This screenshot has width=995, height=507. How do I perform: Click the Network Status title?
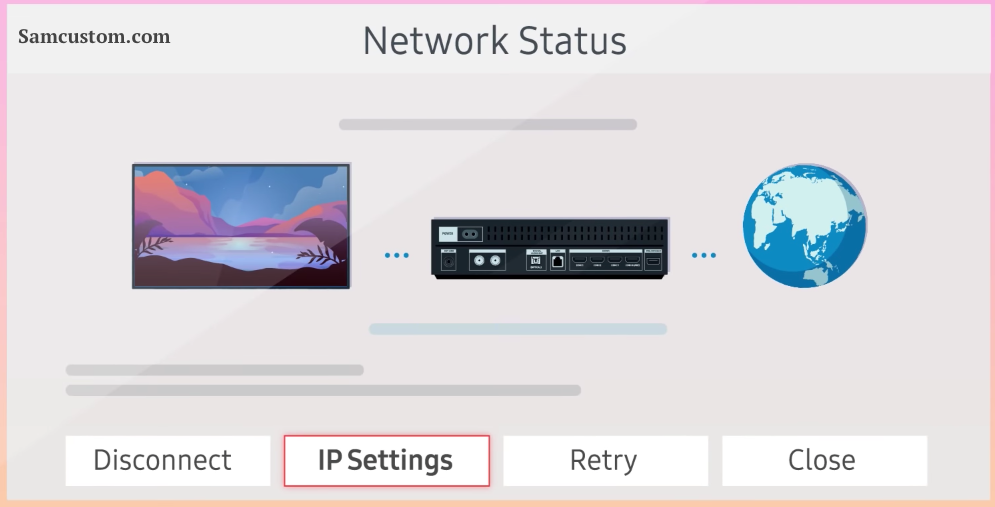point(494,41)
